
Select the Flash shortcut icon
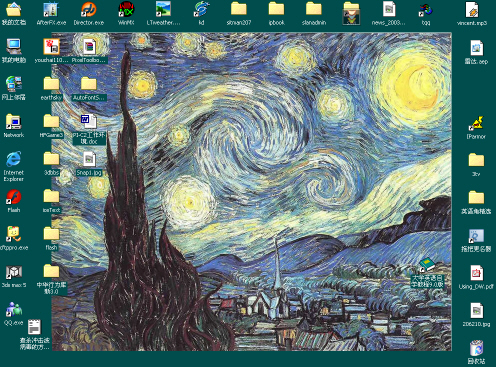pos(14,197)
